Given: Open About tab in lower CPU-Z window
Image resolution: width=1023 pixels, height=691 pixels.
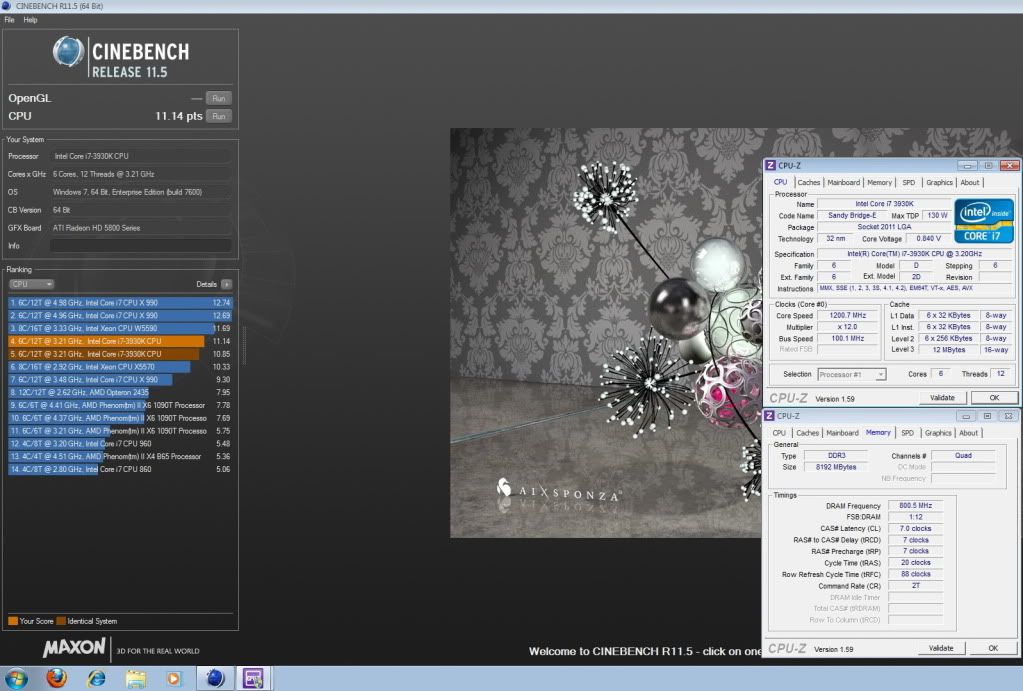Looking at the screenshot, I should (x=968, y=433).
